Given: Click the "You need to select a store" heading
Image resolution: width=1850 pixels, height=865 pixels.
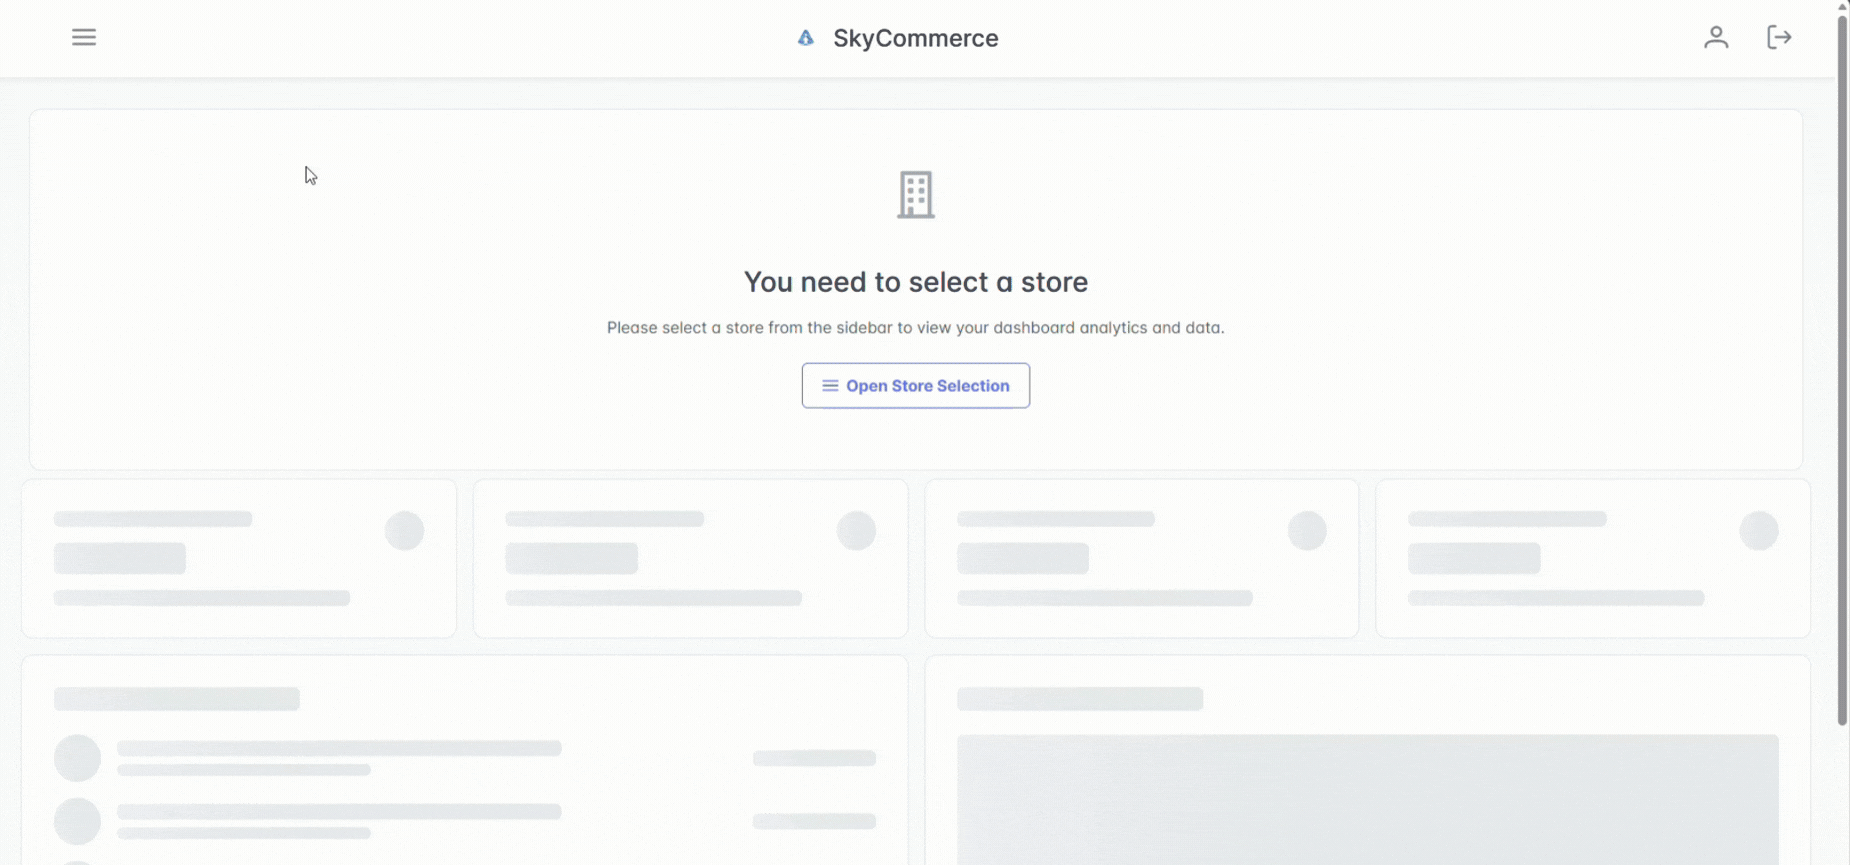Looking at the screenshot, I should 916,282.
